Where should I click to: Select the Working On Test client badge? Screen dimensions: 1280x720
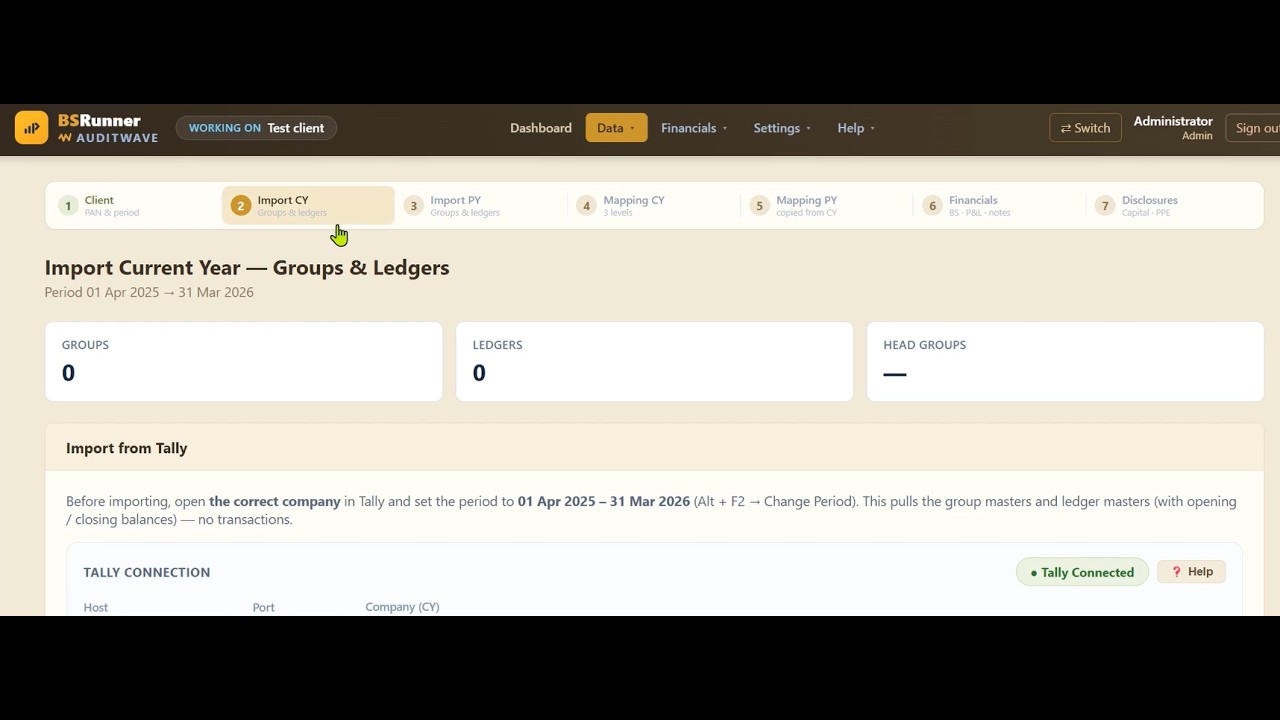coord(256,128)
